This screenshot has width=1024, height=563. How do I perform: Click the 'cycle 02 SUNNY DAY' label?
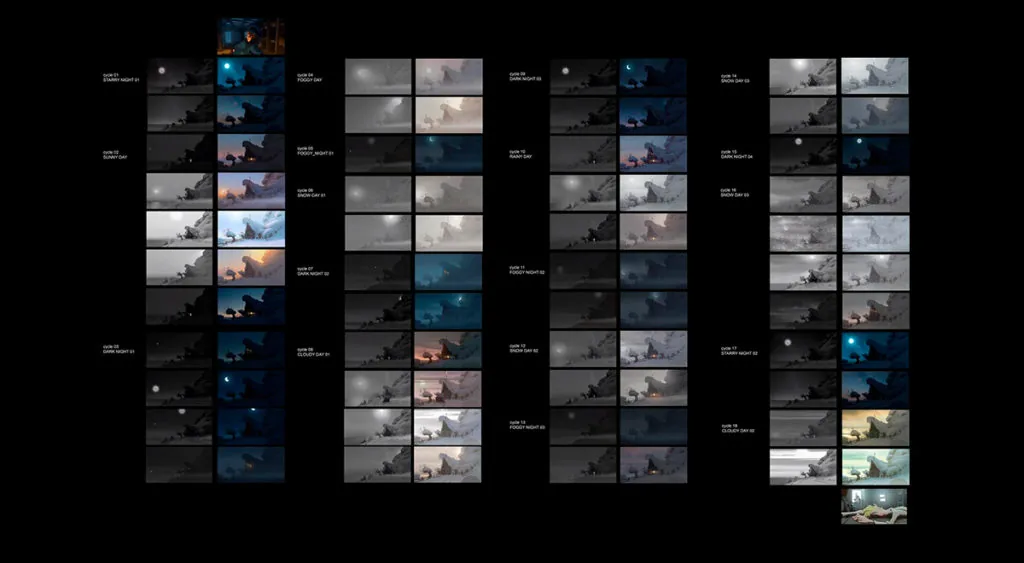(115, 155)
